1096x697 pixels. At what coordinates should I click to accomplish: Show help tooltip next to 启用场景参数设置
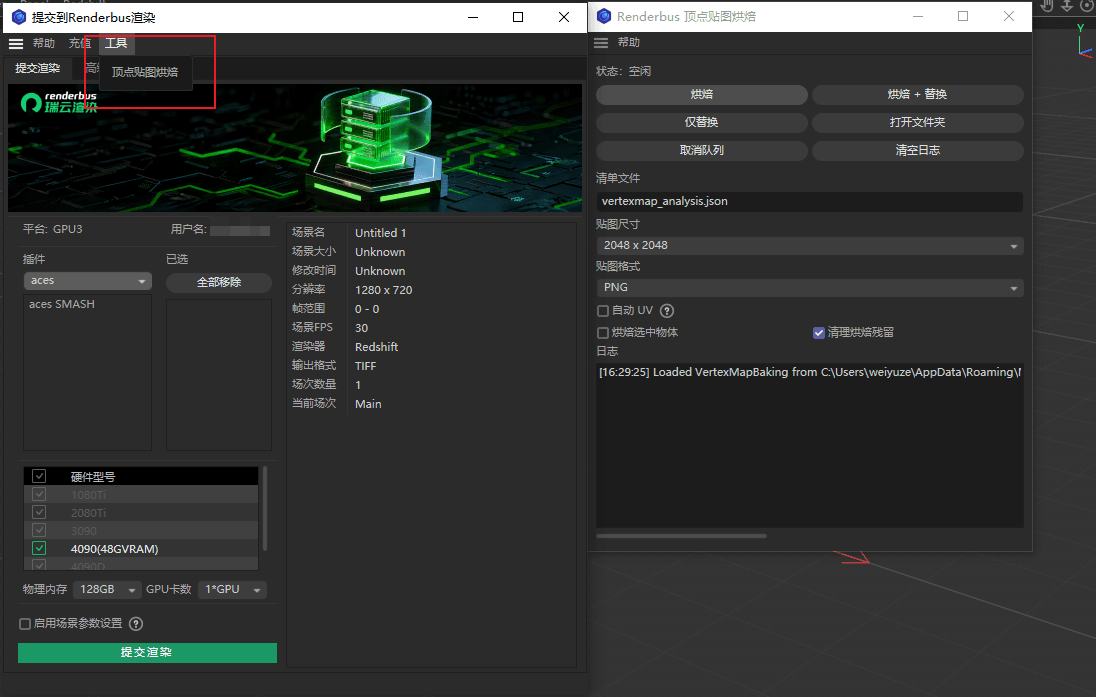136,624
